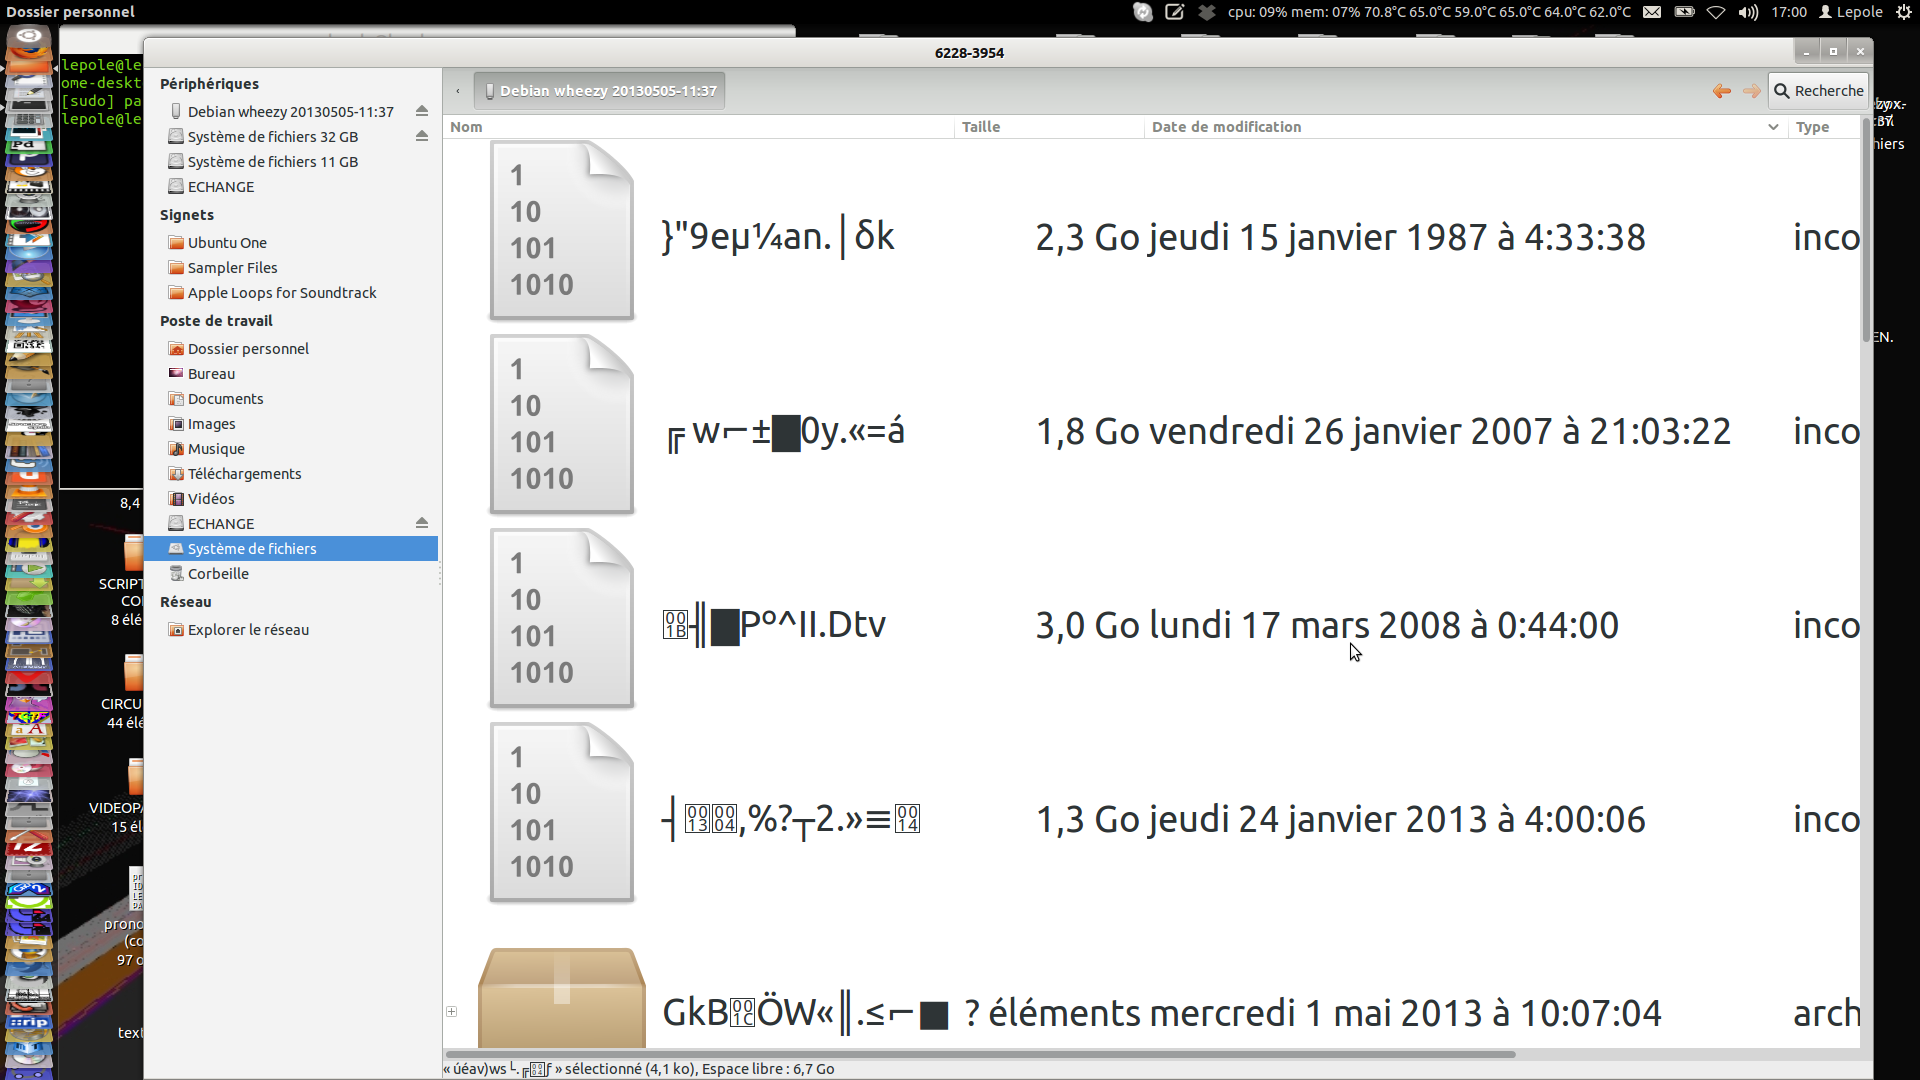1920x1080 pixels.
Task: Eject ECHANGE under Poste de travail
Action: (x=422, y=523)
